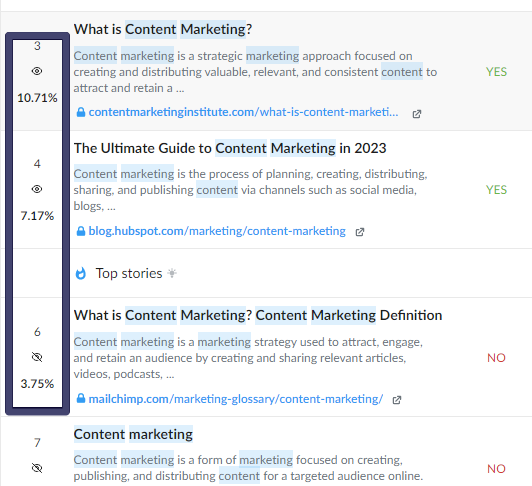Image resolution: width=532 pixels, height=486 pixels.
Task: Click the flame icon beside Top stories
Action: [81, 273]
